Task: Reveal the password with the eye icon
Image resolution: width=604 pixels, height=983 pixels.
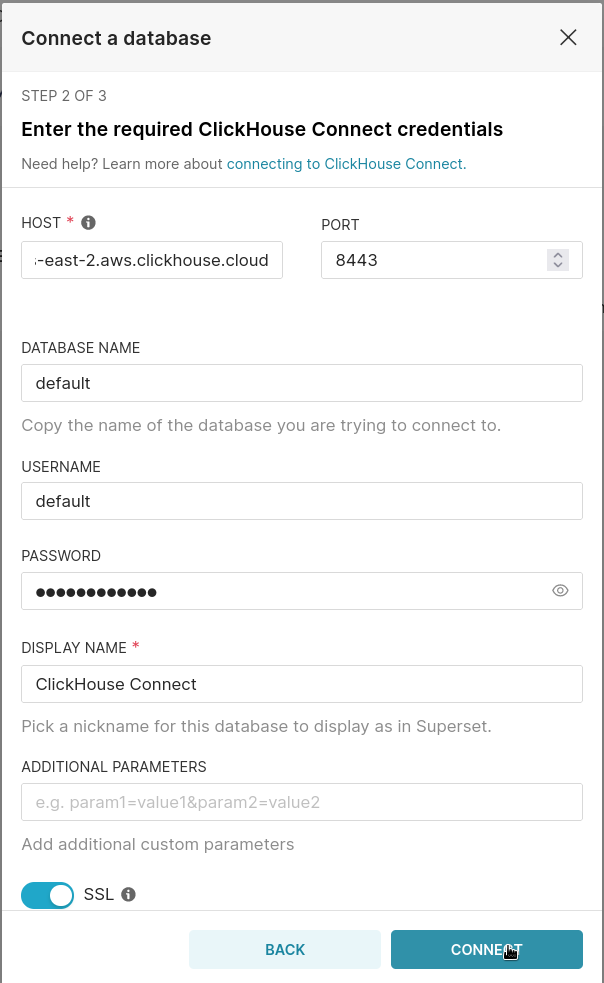Action: click(560, 590)
